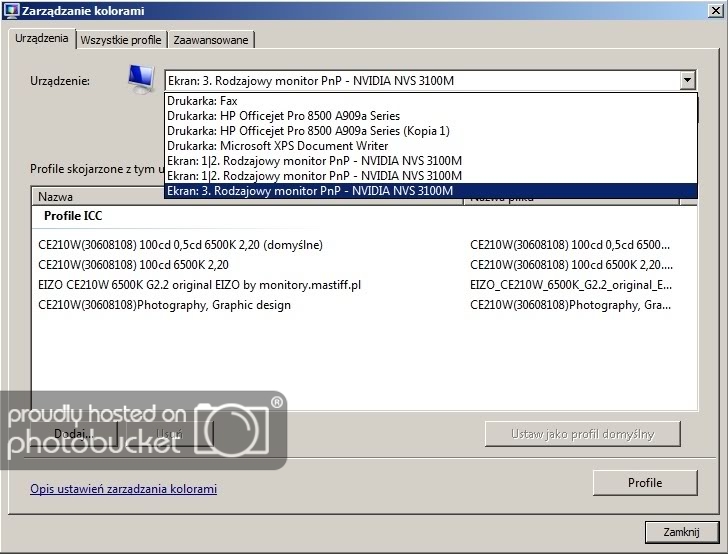Close the Zarządzanie kolorami window
Image resolution: width=728 pixels, height=554 pixels.
click(x=715, y=11)
